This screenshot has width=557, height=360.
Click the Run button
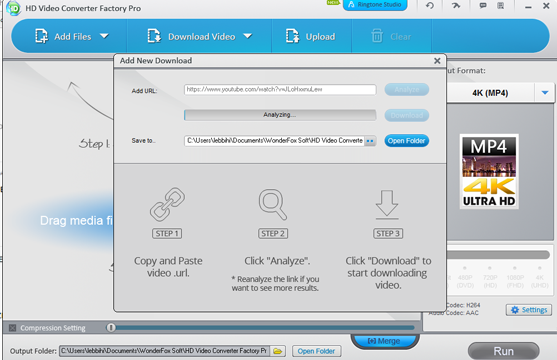[503, 351]
